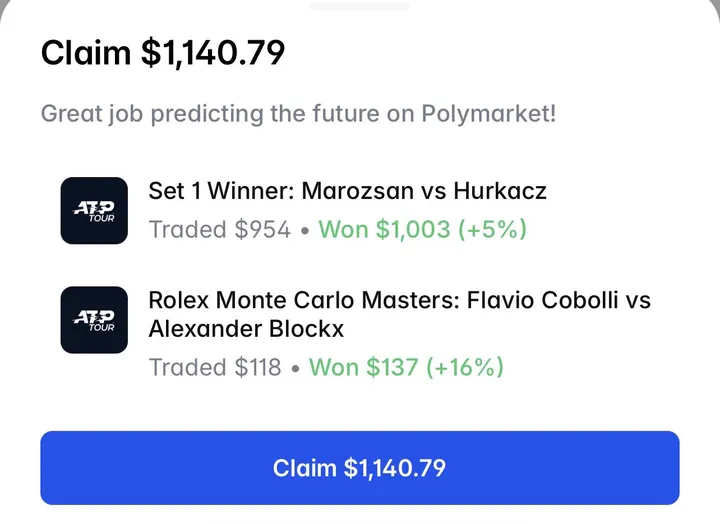This screenshot has height=524, width=720.
Task: Open Set 1 Winner: Marozsan vs Hurkacz market
Action: [x=348, y=191]
